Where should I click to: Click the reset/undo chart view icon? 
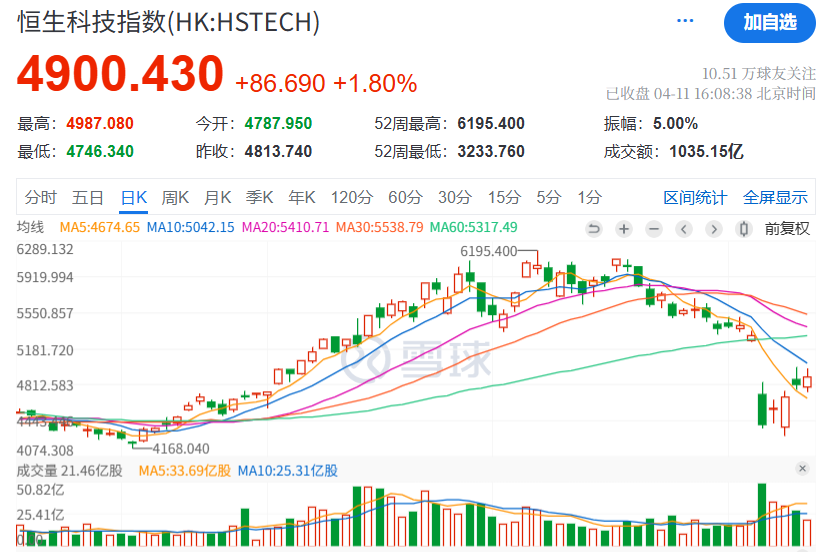tap(593, 229)
